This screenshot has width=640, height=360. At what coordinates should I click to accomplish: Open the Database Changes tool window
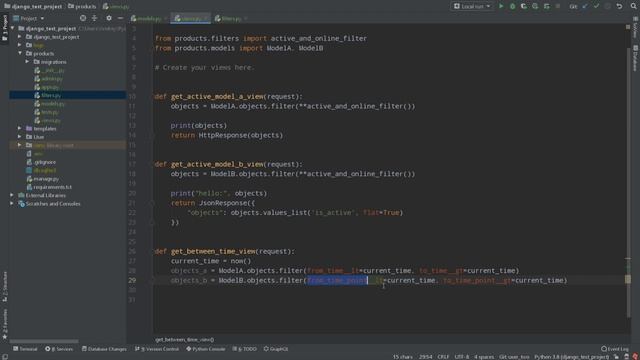(x=104, y=349)
